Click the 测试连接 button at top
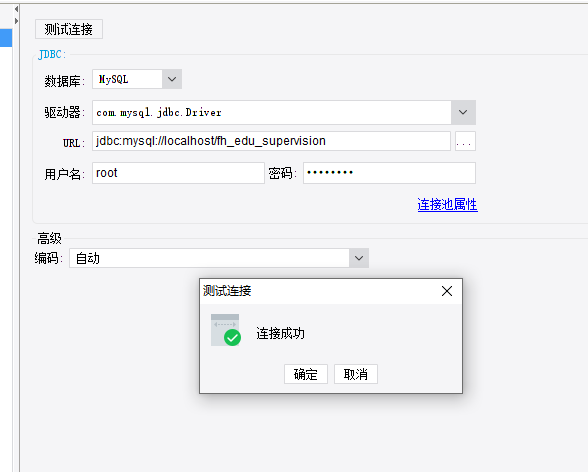This screenshot has height=472, width=588. (x=69, y=29)
